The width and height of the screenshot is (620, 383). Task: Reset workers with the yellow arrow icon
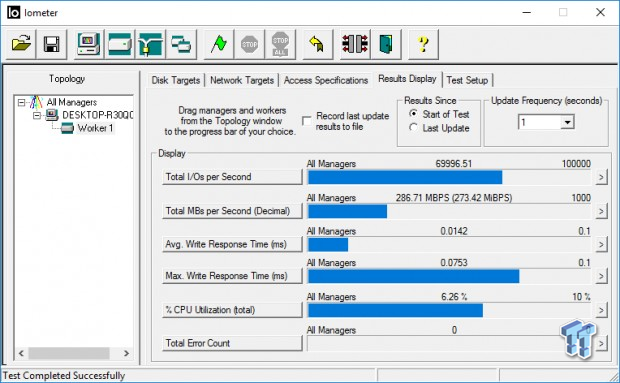(x=318, y=44)
